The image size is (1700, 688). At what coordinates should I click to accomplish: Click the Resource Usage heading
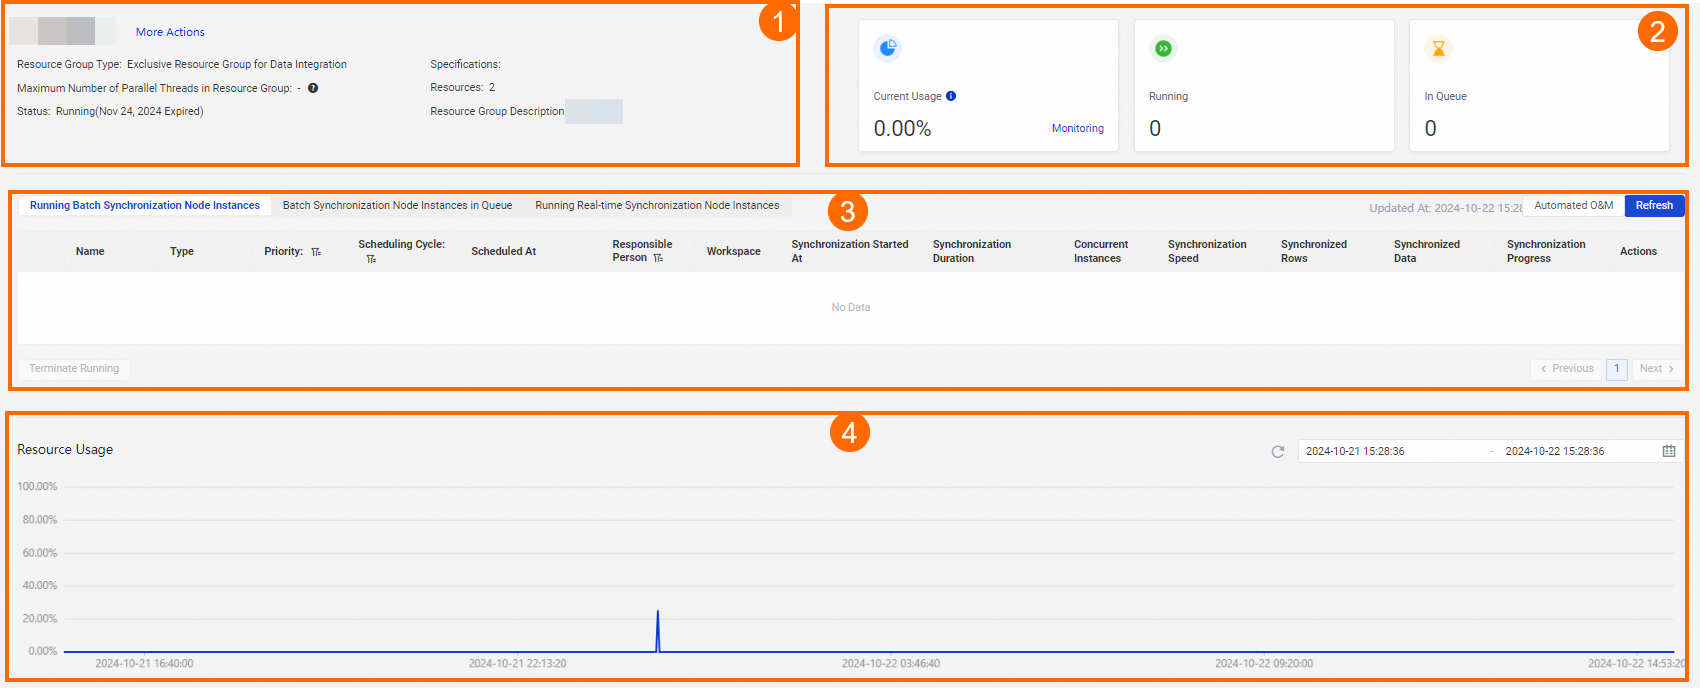pos(65,449)
